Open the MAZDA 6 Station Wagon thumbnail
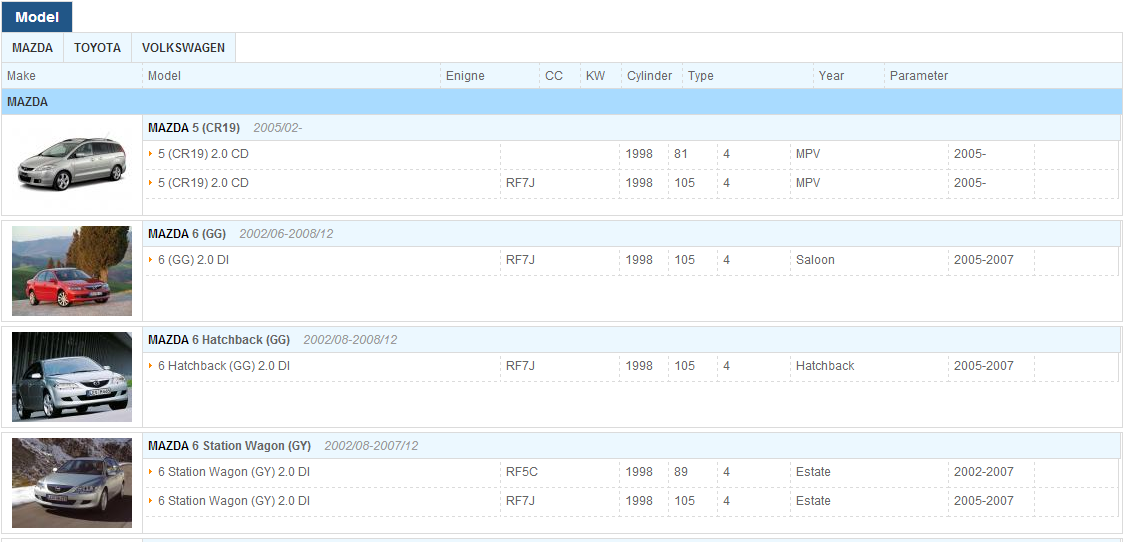This screenshot has width=1123, height=542. [72, 483]
